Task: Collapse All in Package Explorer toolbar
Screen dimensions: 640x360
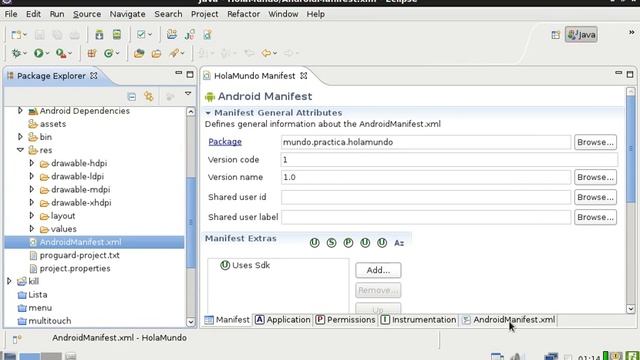Action: pyautogui.click(x=131, y=97)
